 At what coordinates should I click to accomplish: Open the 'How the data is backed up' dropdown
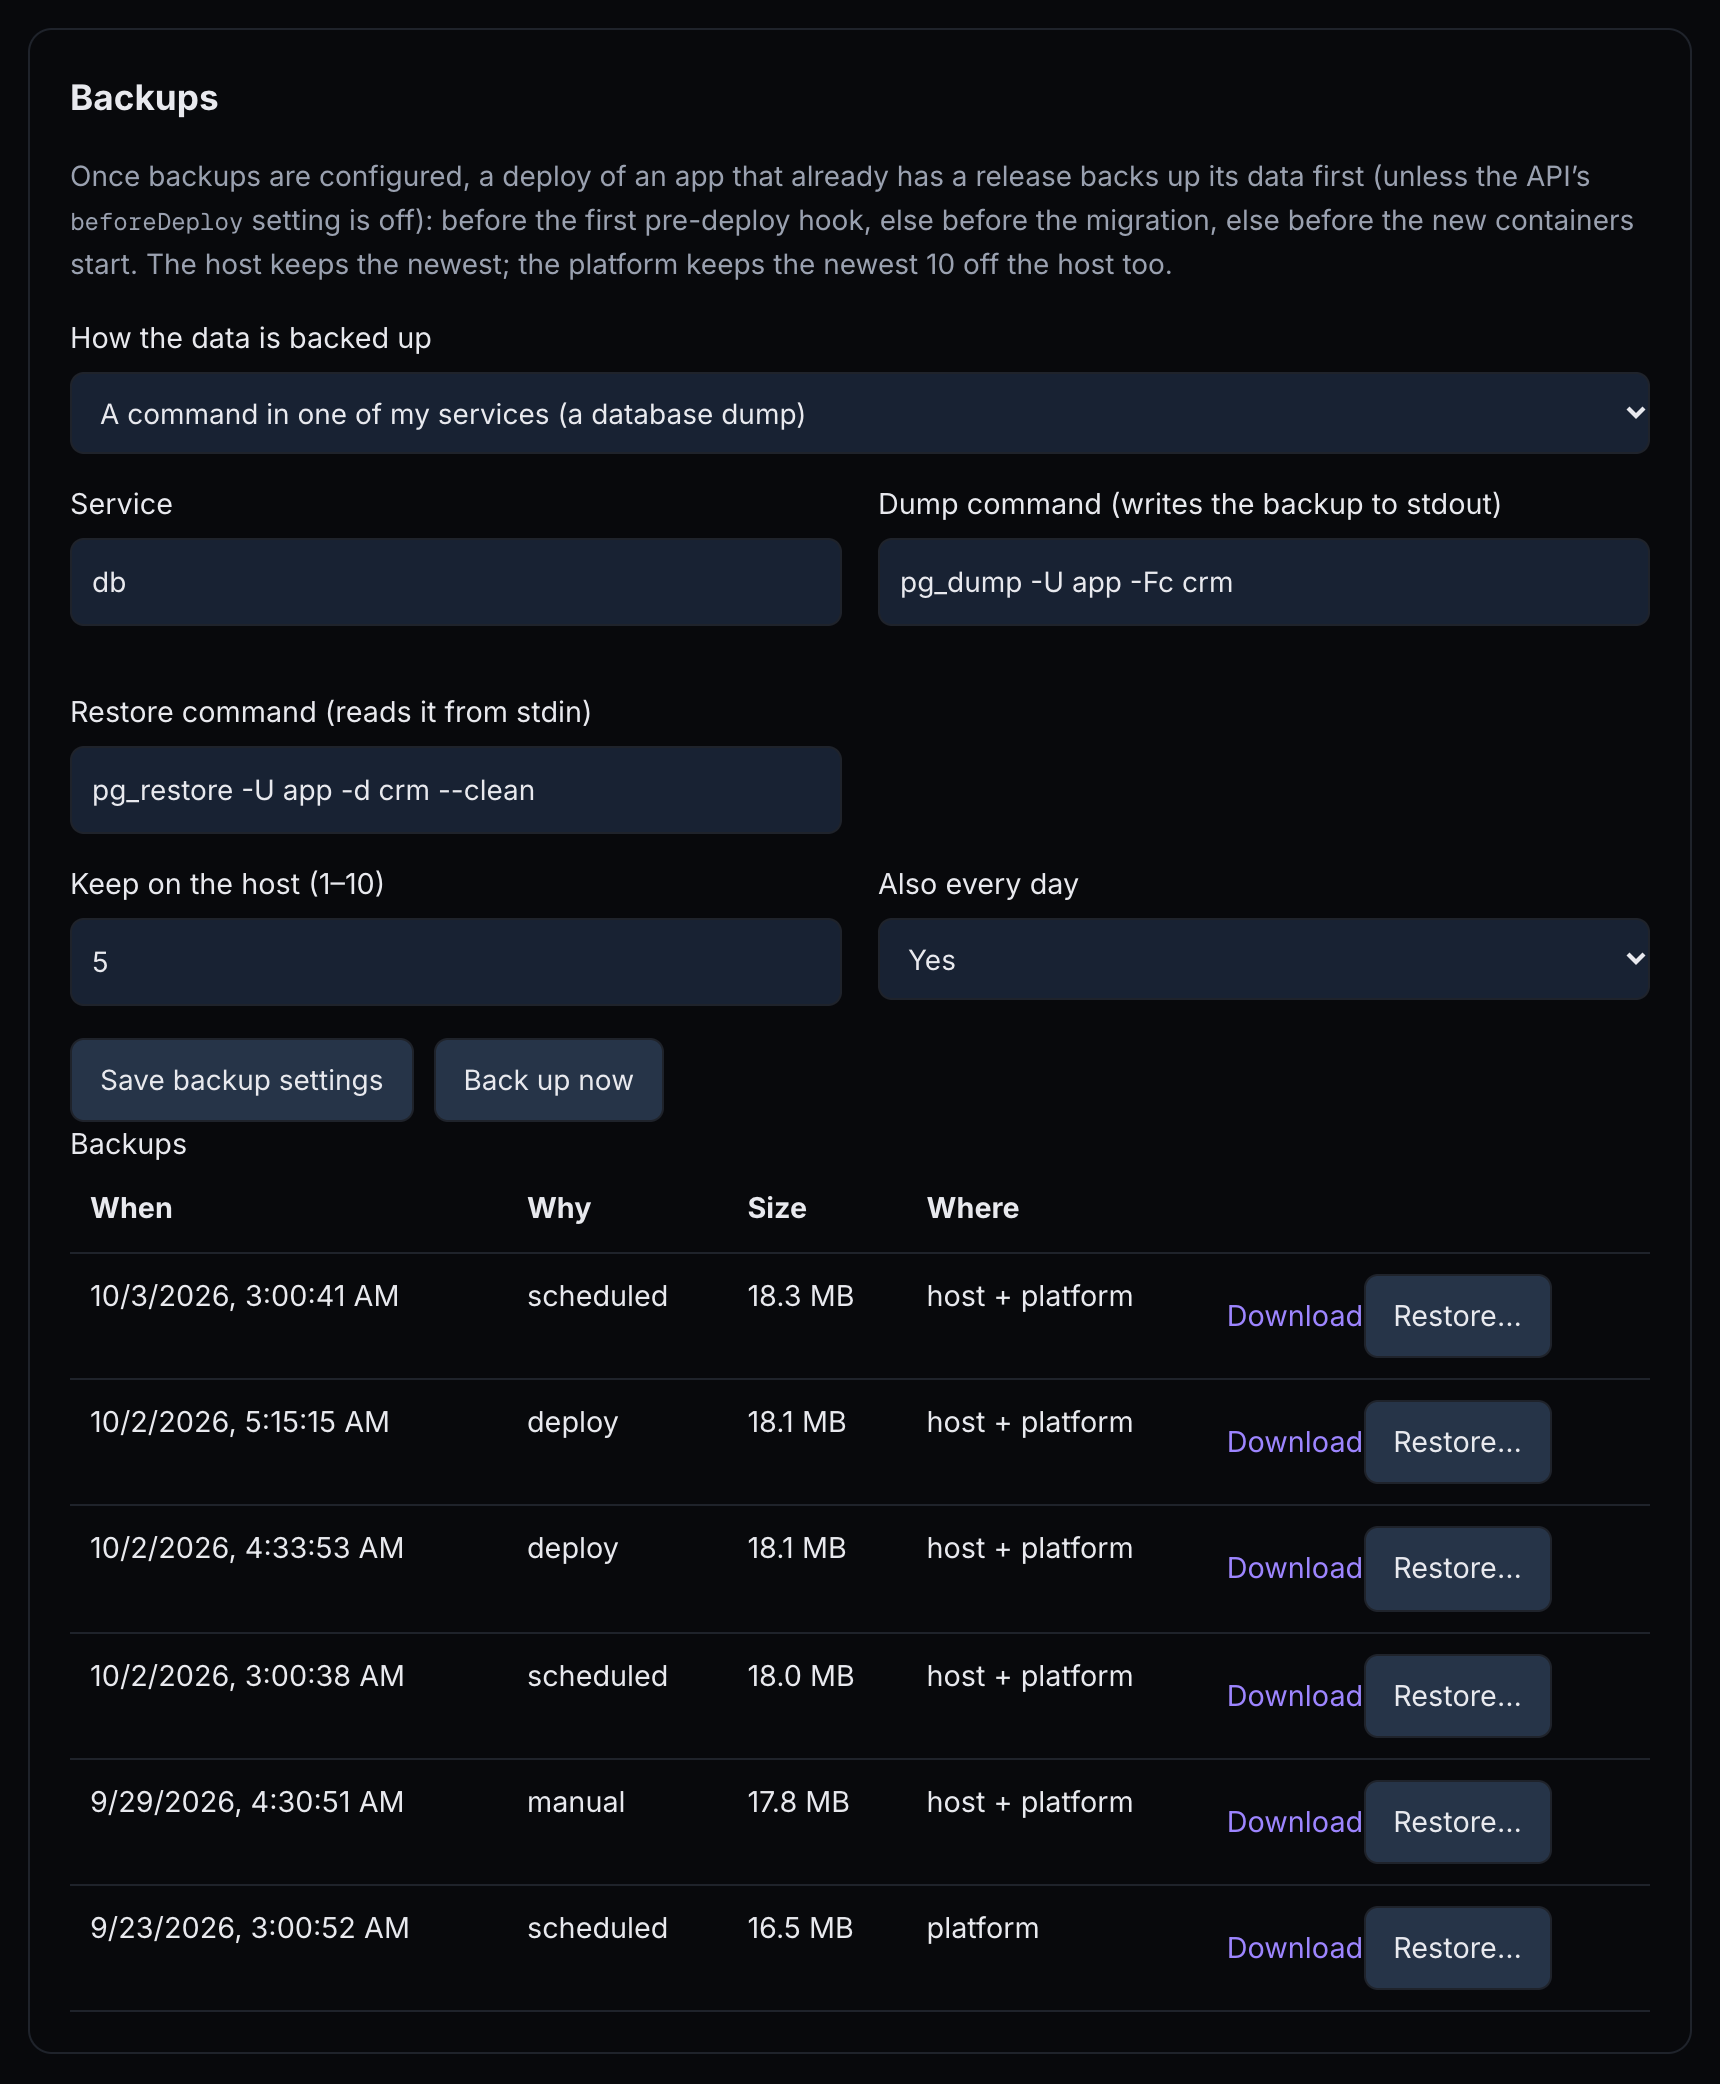859,413
